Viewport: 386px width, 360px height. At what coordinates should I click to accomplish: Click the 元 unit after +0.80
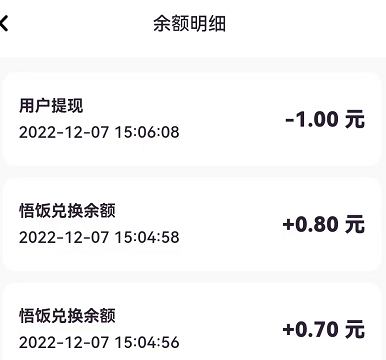click(355, 224)
